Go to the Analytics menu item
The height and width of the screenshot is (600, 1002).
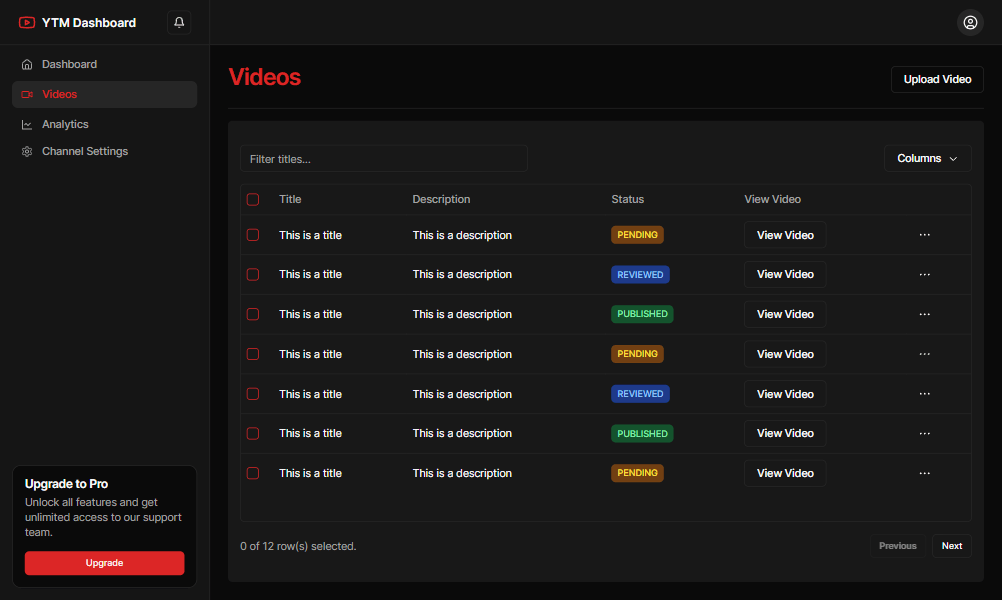click(x=65, y=124)
